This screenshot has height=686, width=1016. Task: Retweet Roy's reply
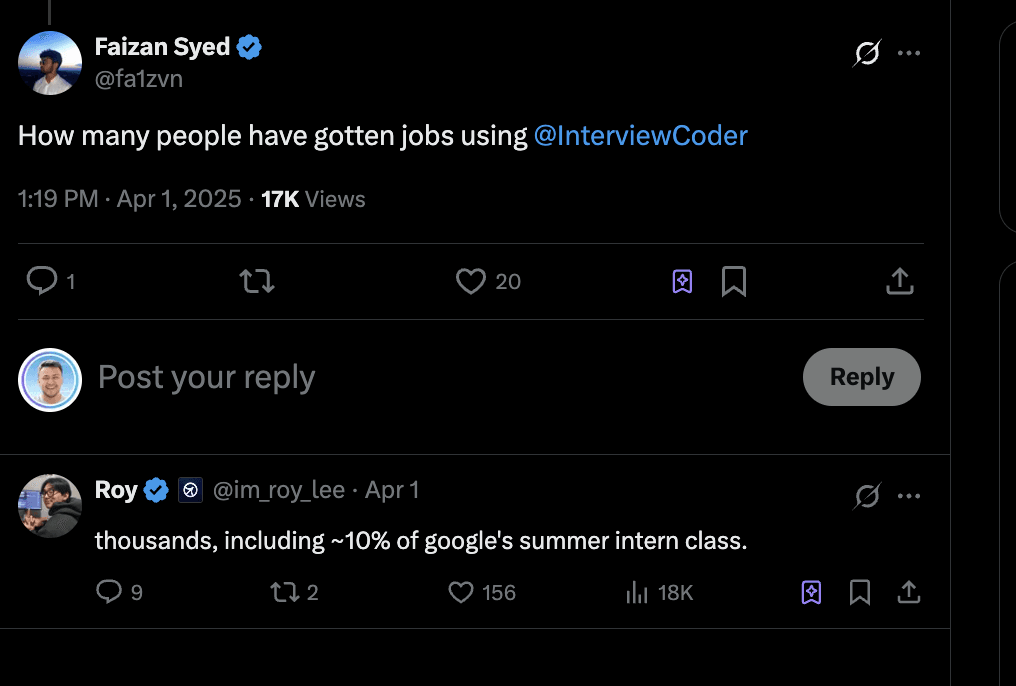point(284,592)
